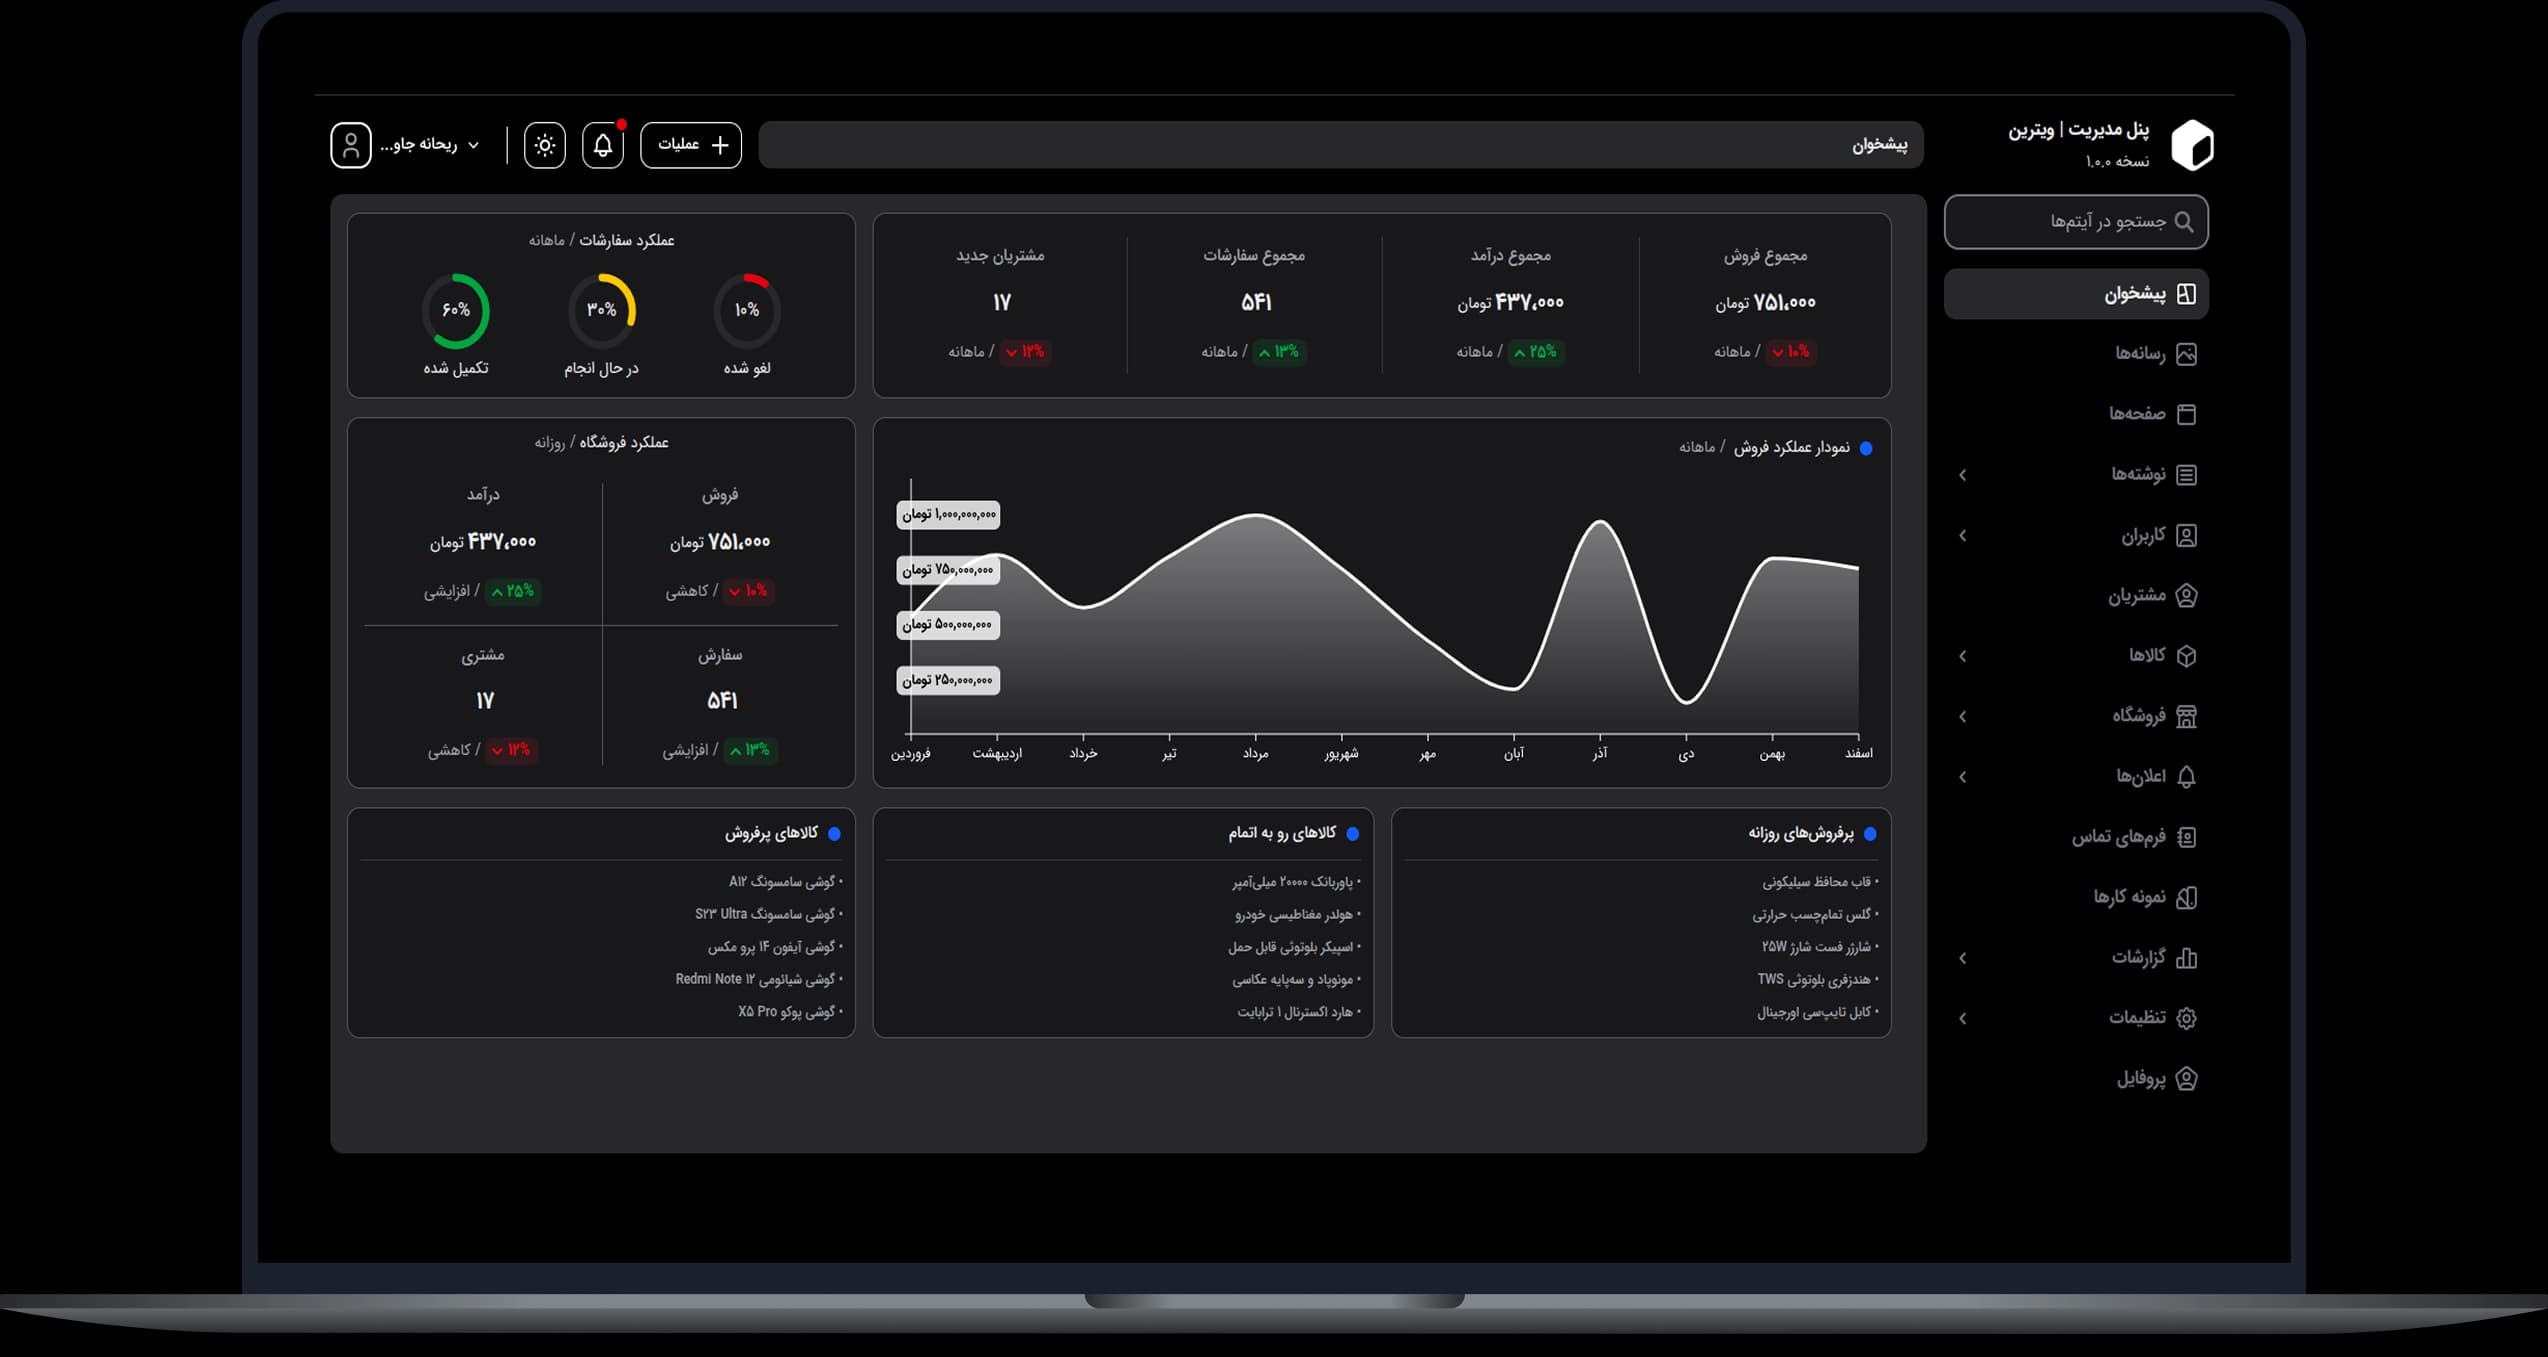Click the تکمیل شده 60% progress ring
The image size is (2548, 1357).
pyautogui.click(x=456, y=310)
